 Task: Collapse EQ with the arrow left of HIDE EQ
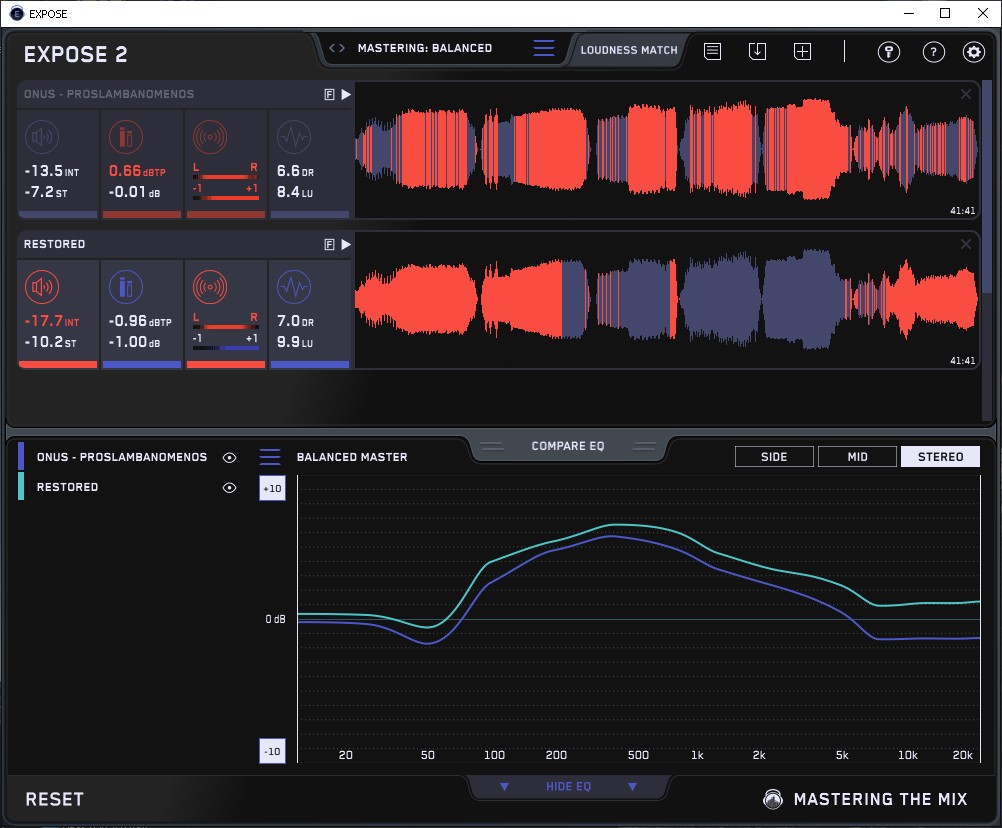(x=504, y=786)
